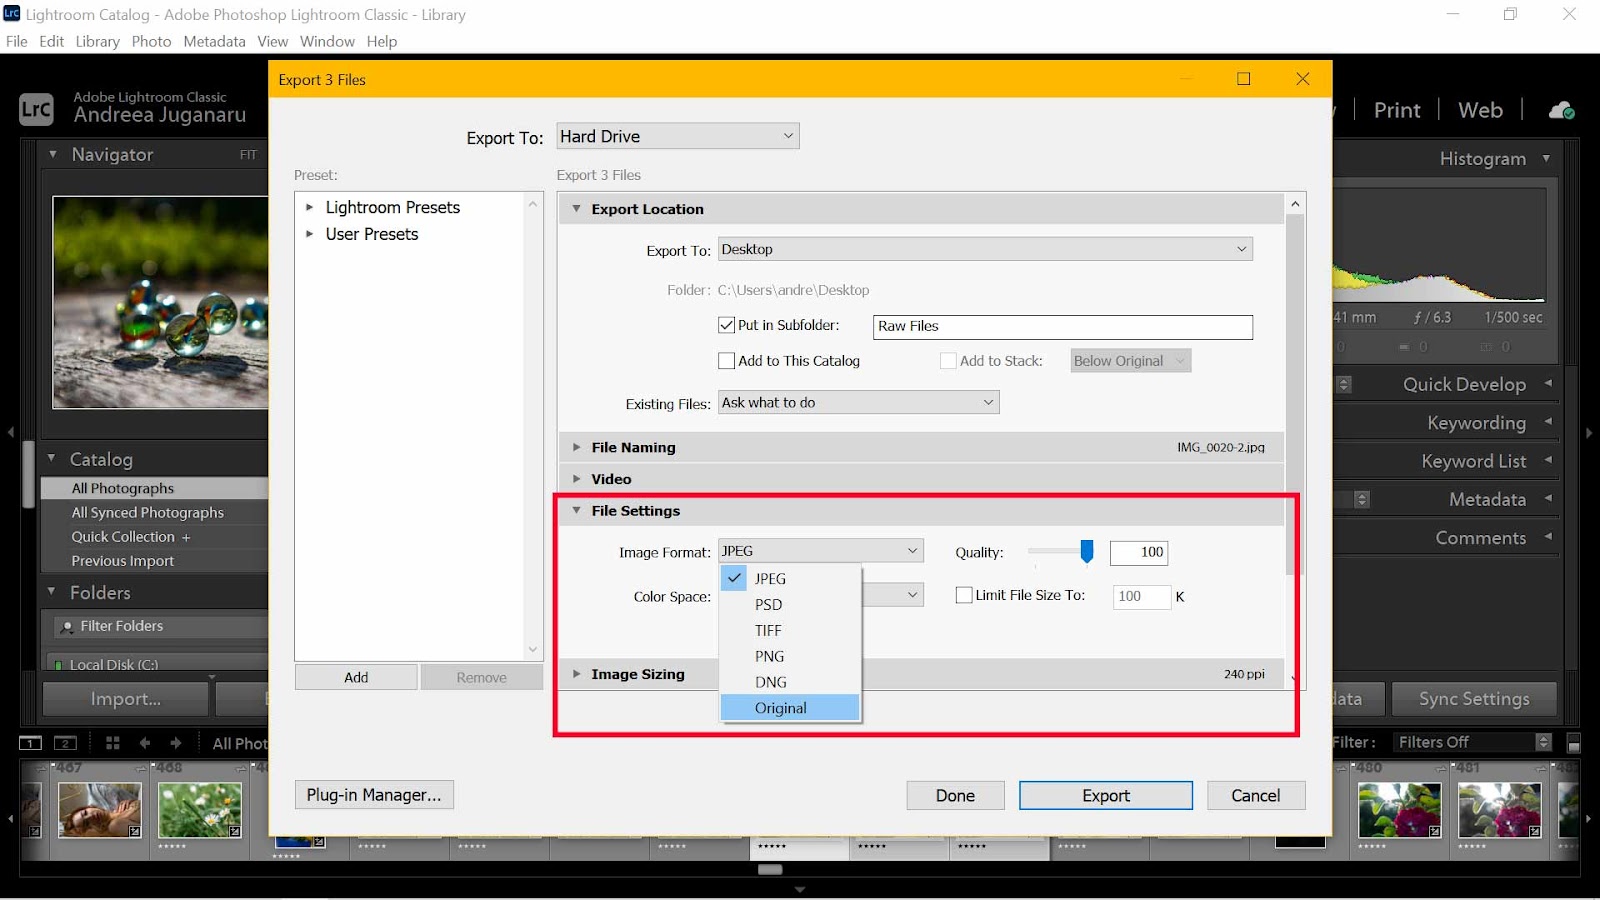Screen dimensions: 1600x900
Task: Click Done in export dialog
Action: 955,795
